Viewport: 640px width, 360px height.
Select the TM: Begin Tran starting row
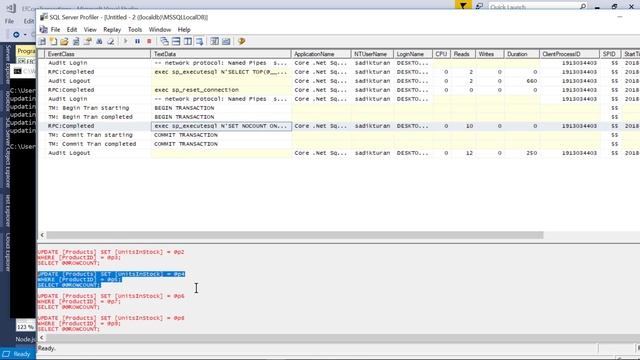tap(339, 108)
